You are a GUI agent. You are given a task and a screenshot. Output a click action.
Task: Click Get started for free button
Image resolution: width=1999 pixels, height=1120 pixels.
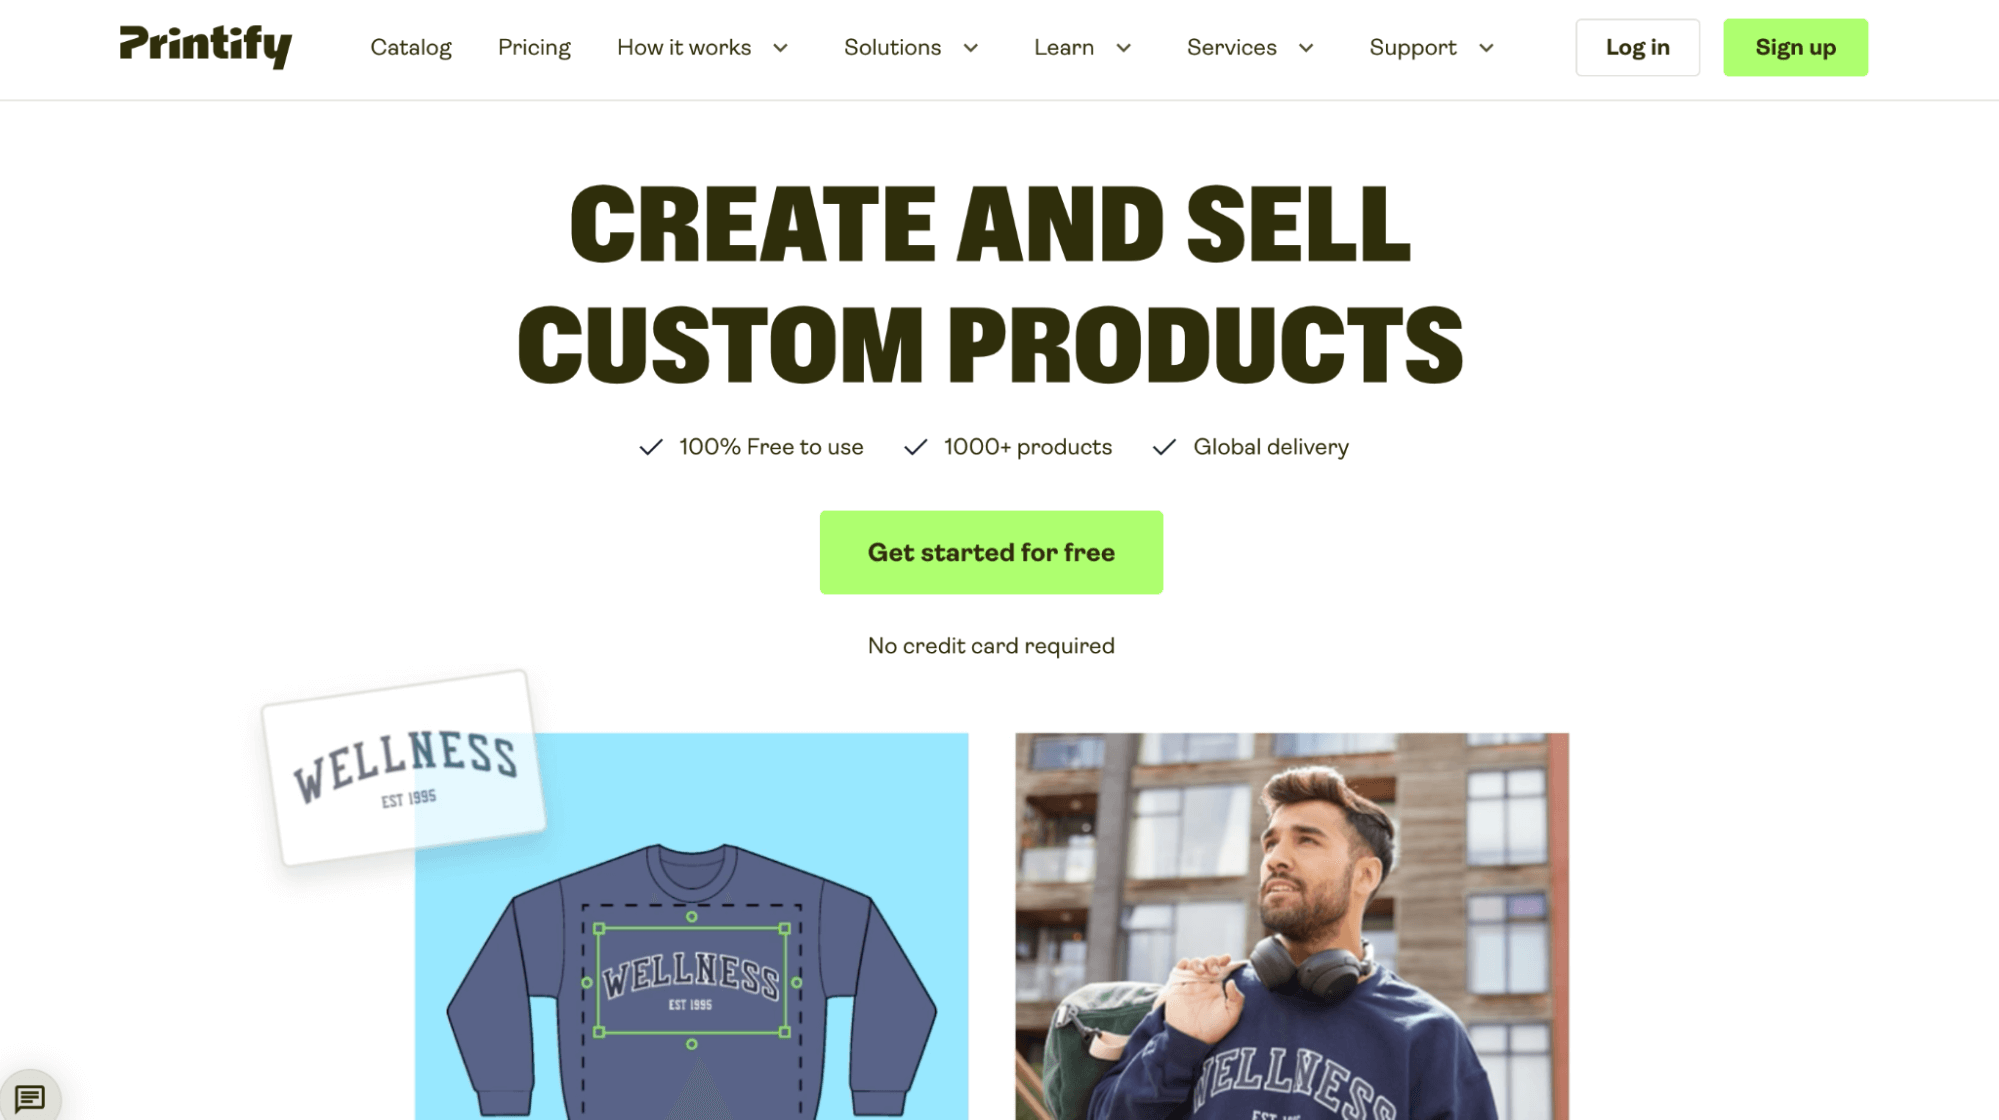coord(991,552)
